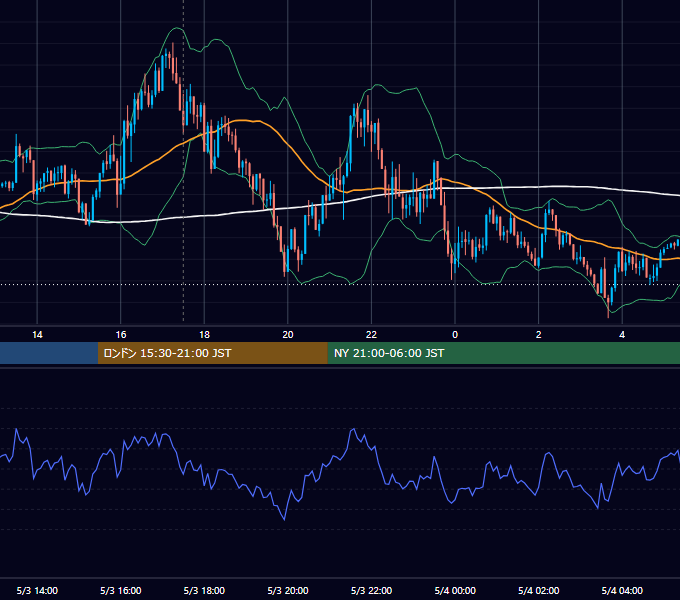Click the ロンドン 15:30-21:00 JST session bar
This screenshot has width=680, height=600.
(x=212, y=353)
